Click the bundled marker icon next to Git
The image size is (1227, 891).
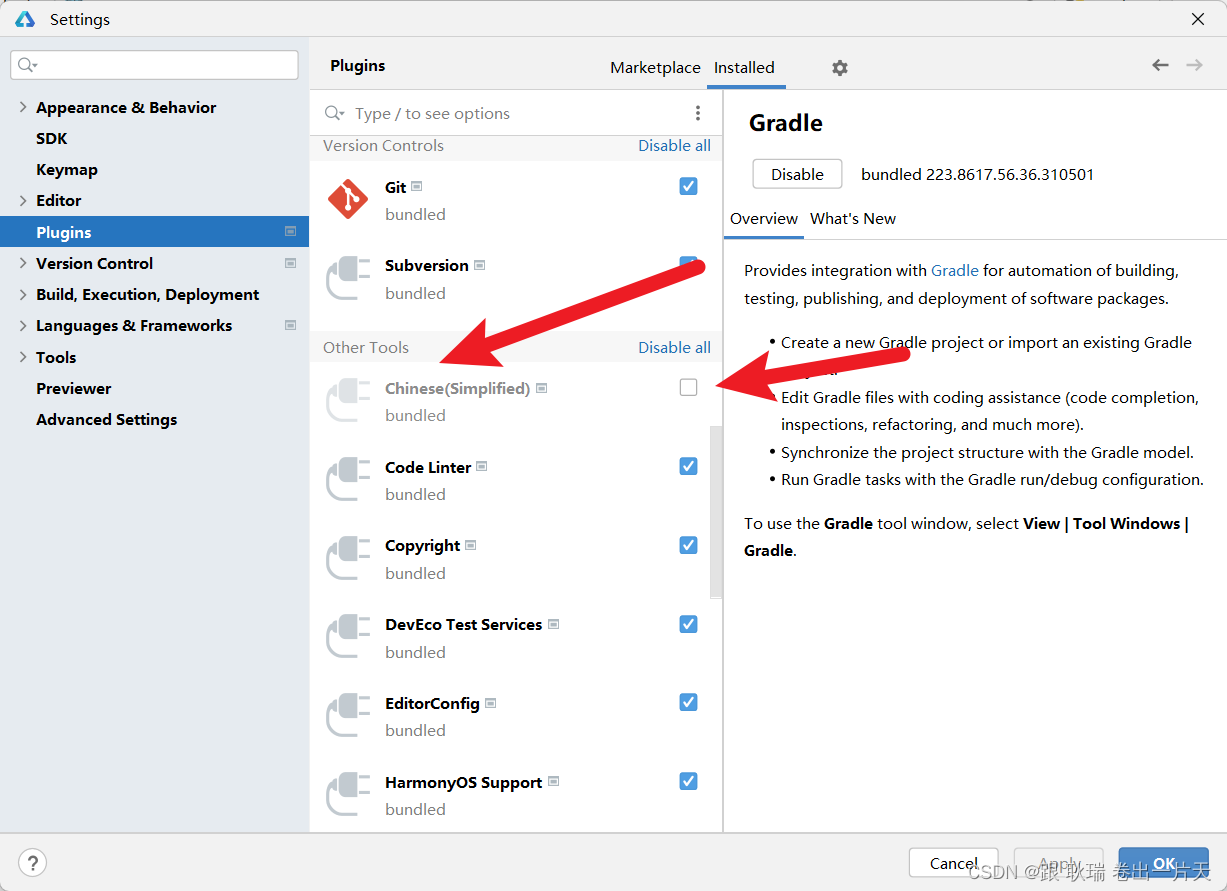417,186
